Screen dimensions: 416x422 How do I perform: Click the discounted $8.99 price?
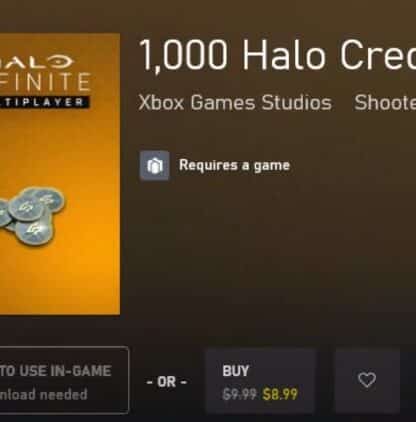coord(280,394)
